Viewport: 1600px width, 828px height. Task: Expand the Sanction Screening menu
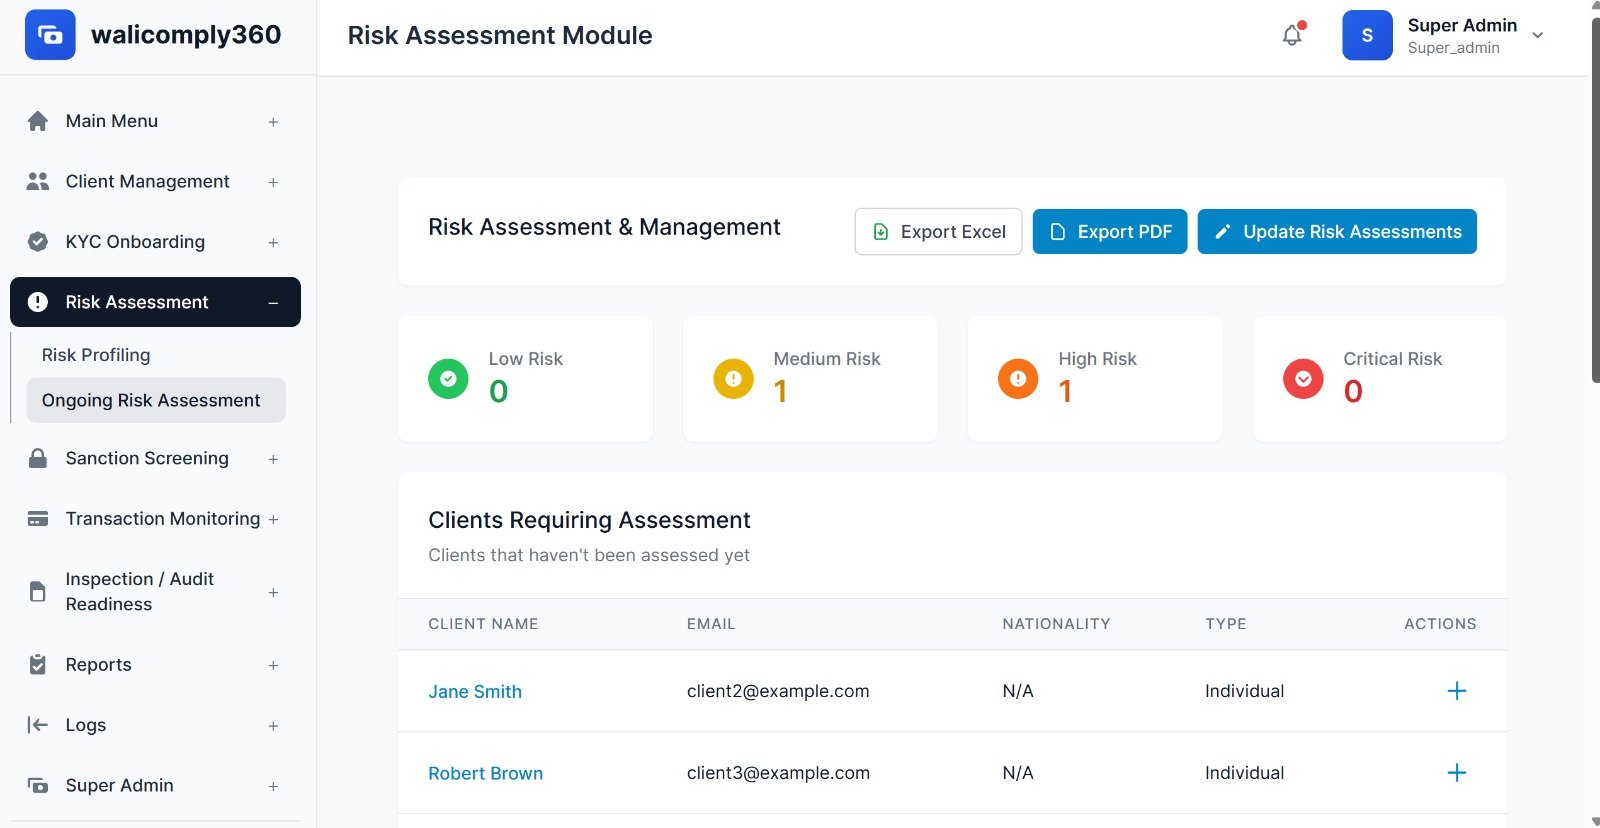tap(273, 459)
